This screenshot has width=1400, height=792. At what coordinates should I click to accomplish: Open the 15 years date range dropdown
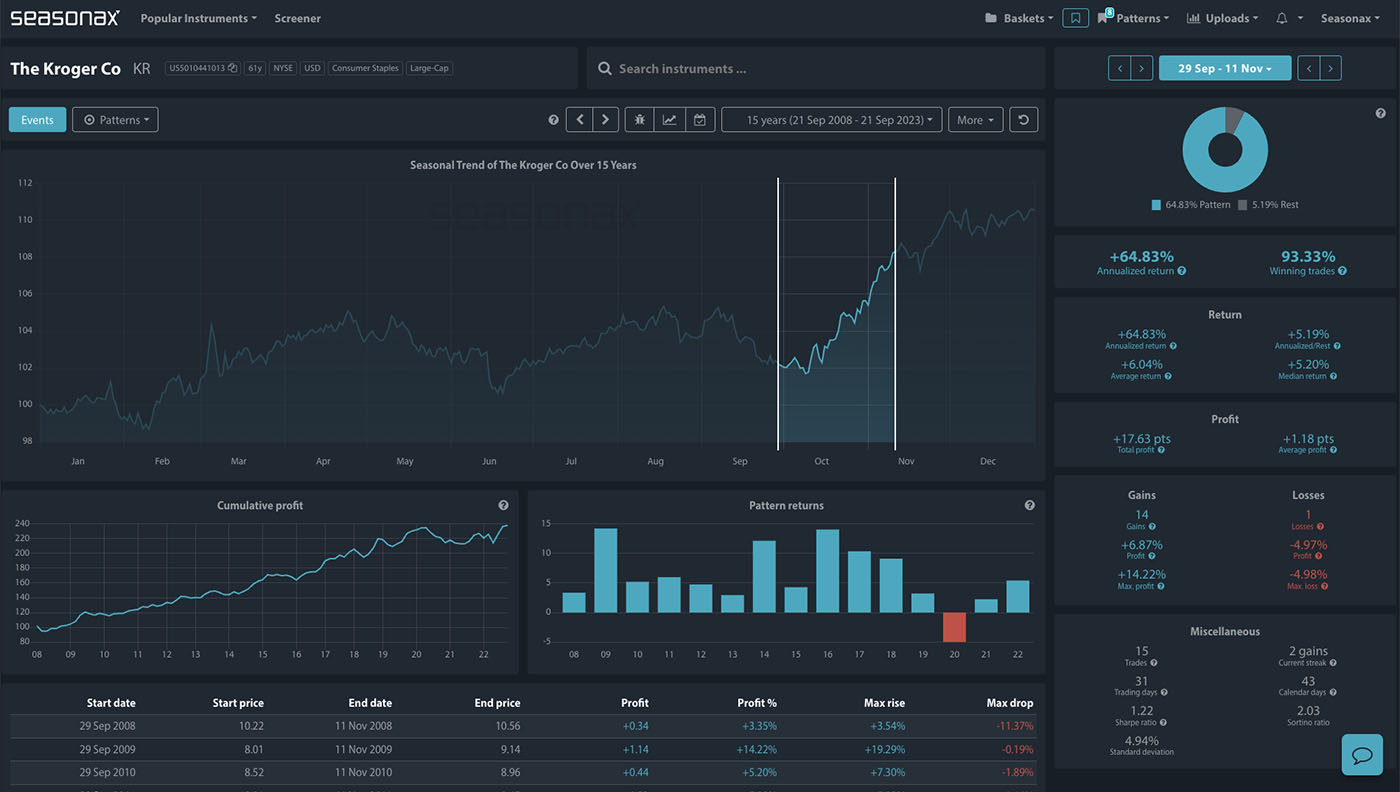pyautogui.click(x=831, y=120)
